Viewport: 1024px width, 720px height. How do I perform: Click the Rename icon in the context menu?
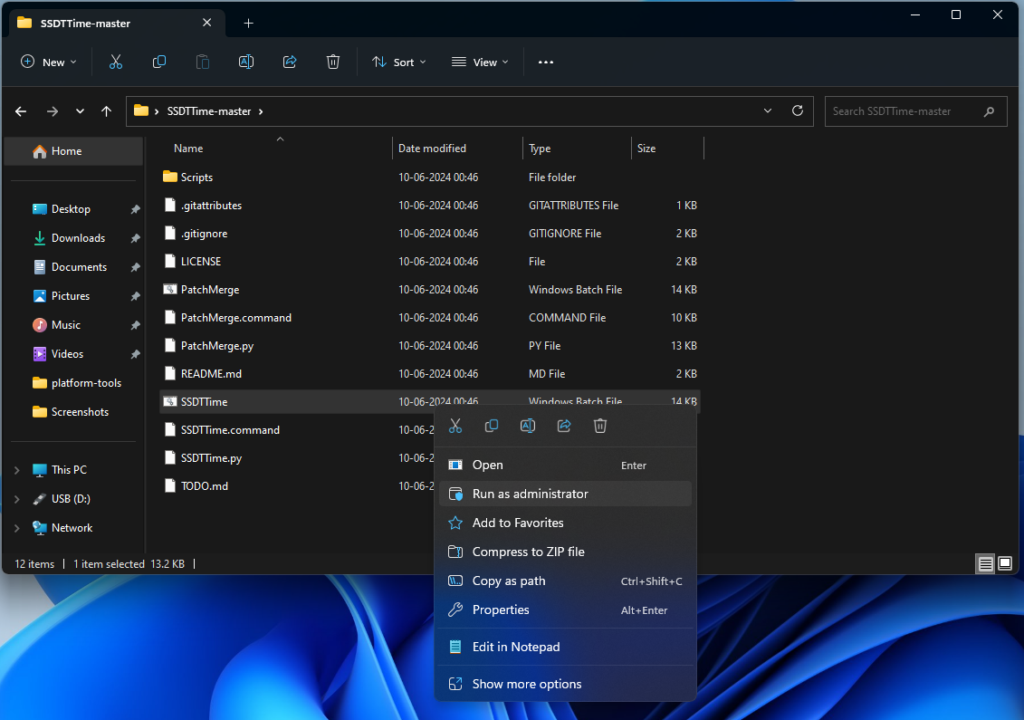point(527,426)
